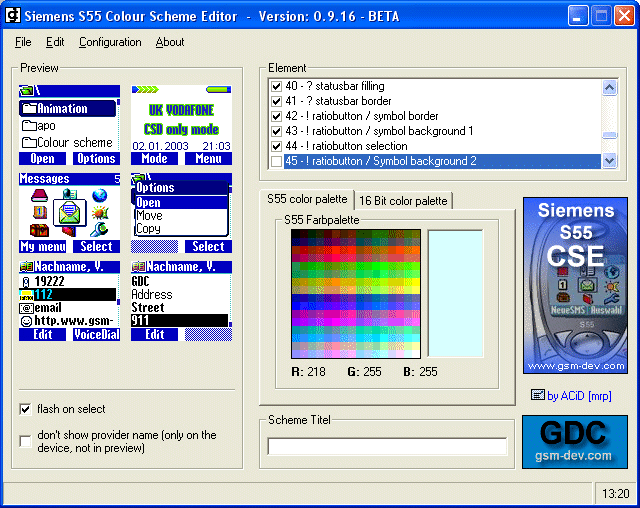Viewport: 640px width, 508px height.
Task: Click the treasure chest icon in preview
Action: pyautogui.click(x=40, y=230)
